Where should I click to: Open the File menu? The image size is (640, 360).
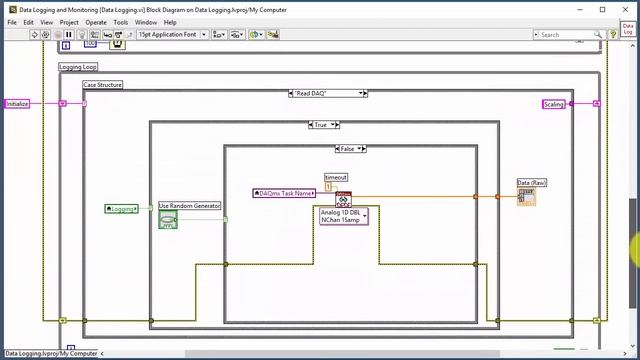pos(12,22)
